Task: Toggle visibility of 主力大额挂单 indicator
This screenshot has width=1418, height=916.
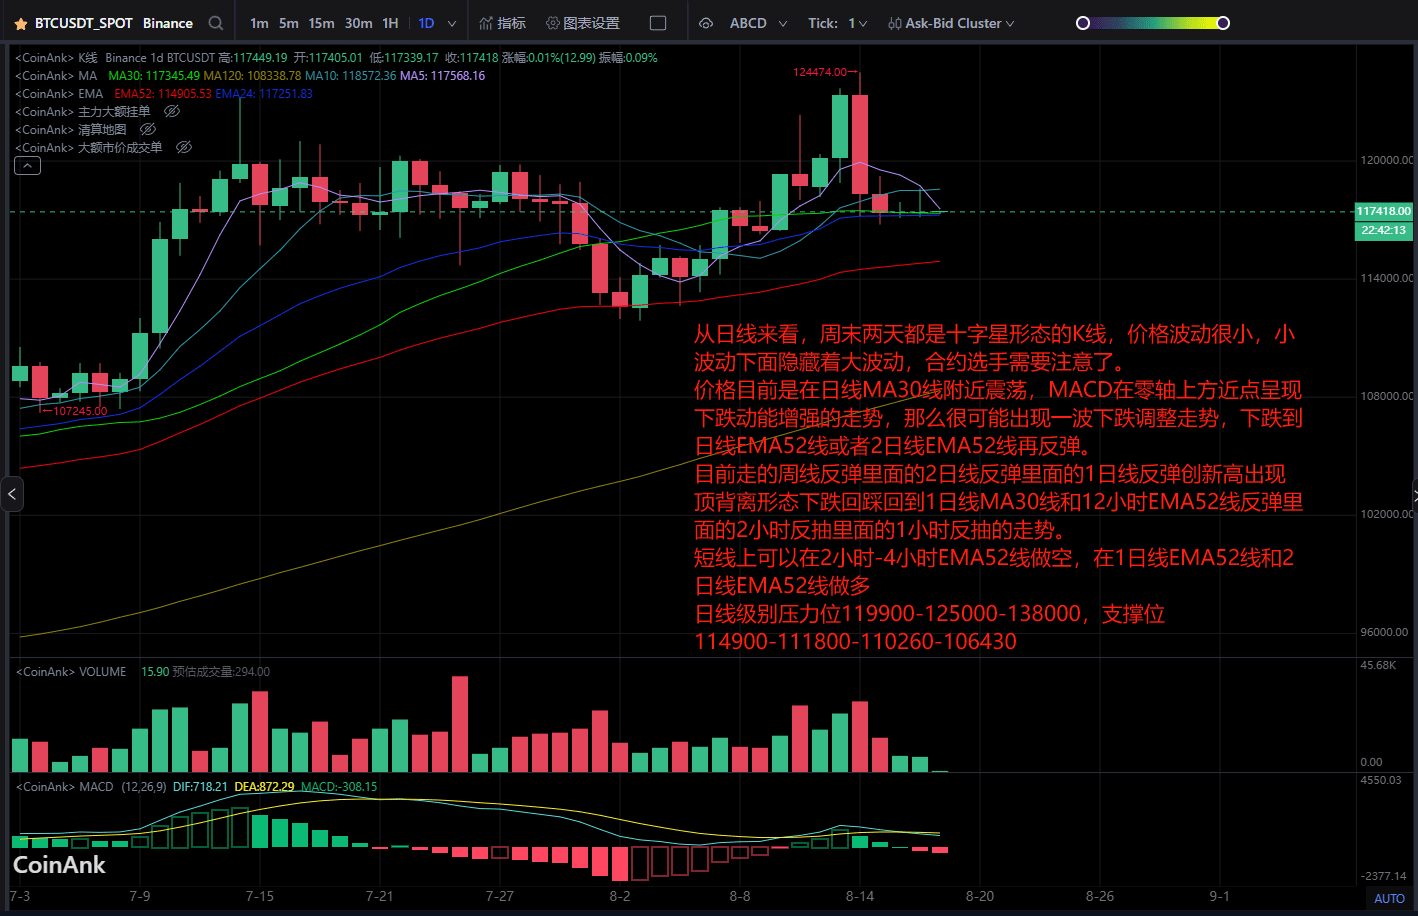Action: click(x=172, y=111)
